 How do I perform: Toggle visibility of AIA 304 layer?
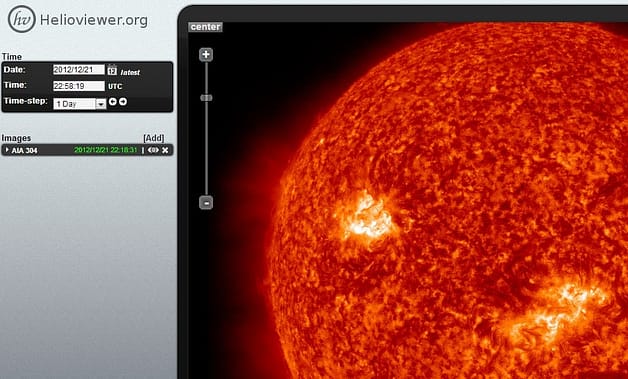pyautogui.click(x=153, y=150)
